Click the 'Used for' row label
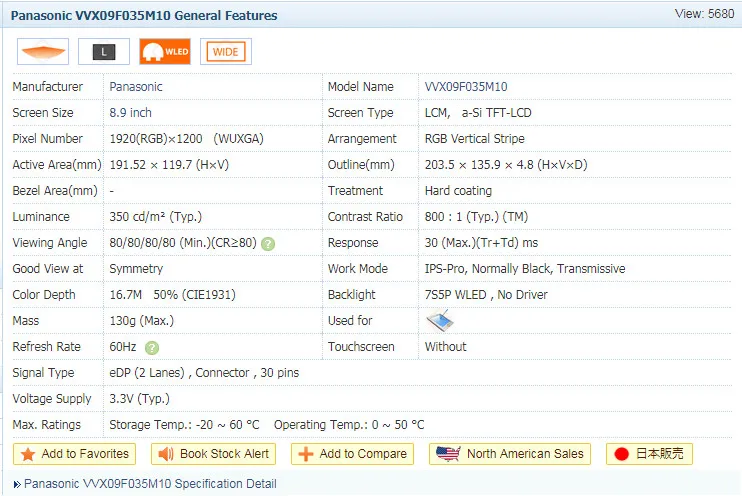 tap(350, 321)
